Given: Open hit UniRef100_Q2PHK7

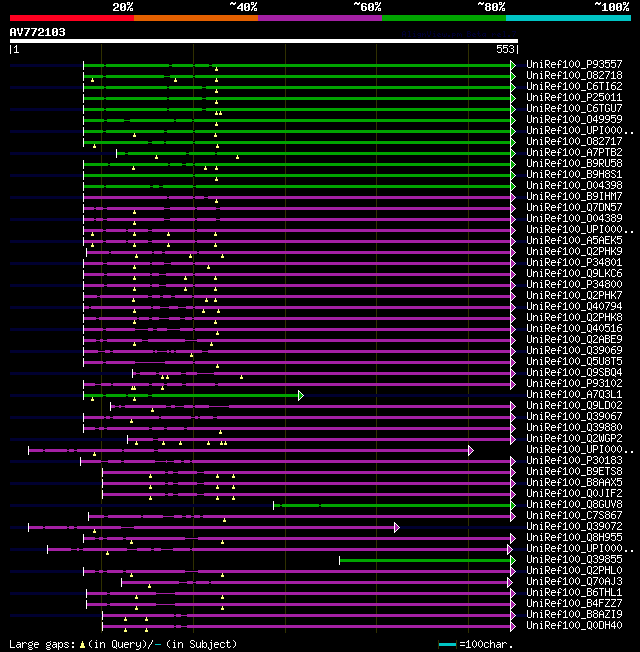Looking at the screenshot, I should tap(574, 296).
